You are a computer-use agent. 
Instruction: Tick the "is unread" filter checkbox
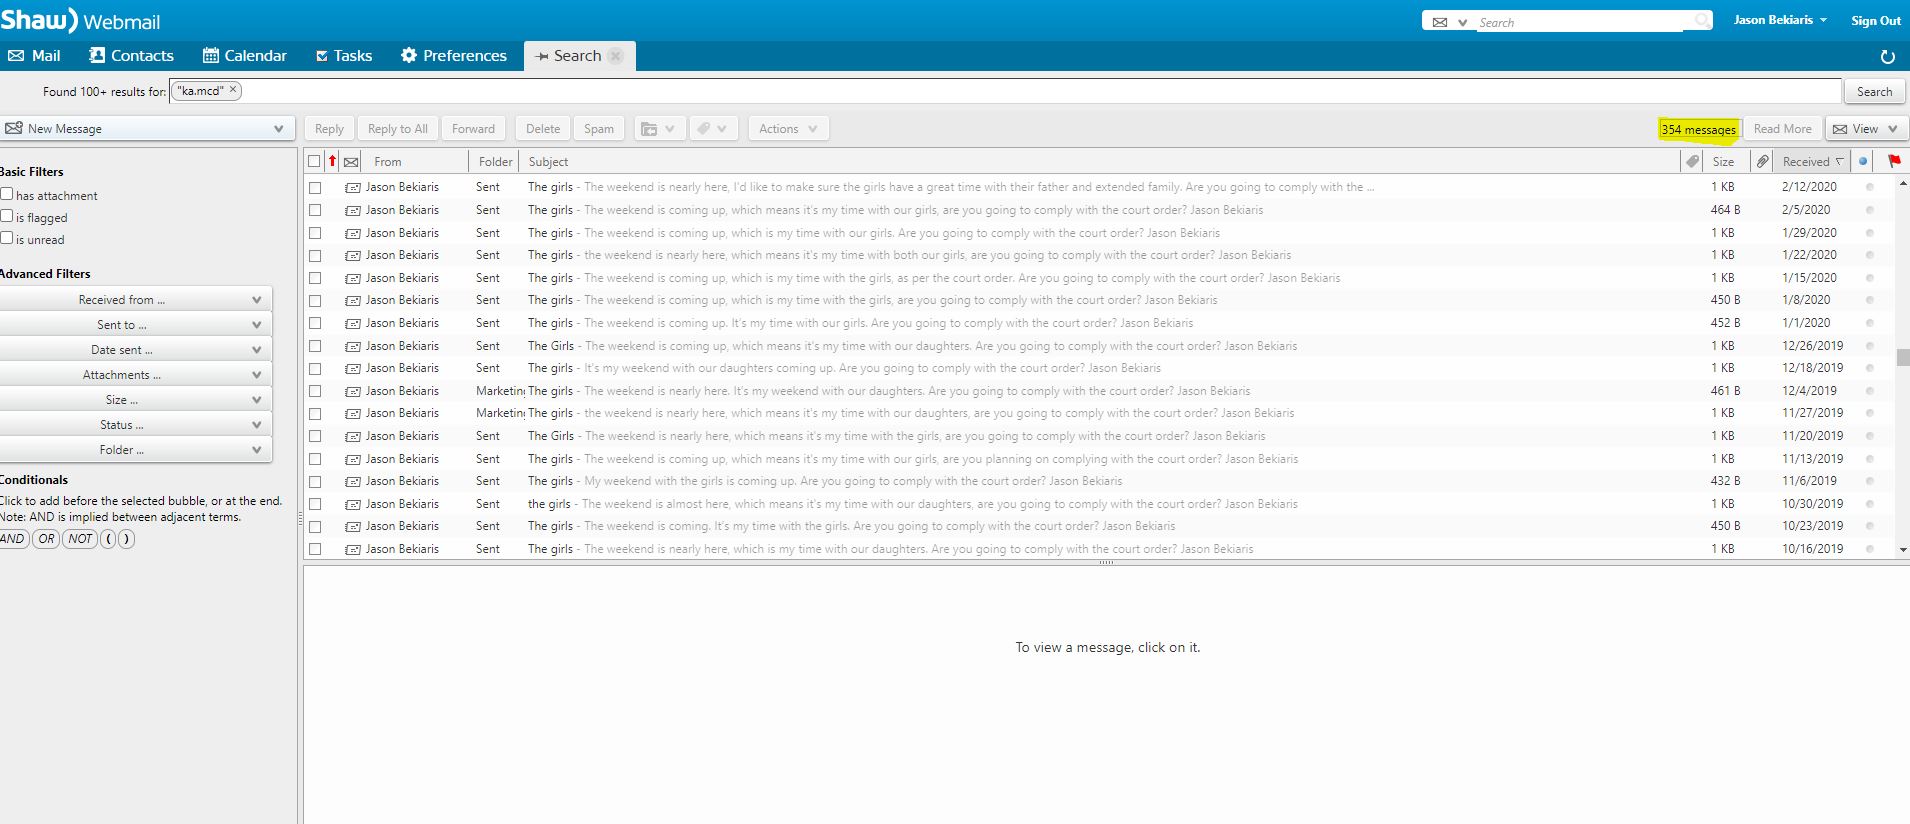(7, 238)
